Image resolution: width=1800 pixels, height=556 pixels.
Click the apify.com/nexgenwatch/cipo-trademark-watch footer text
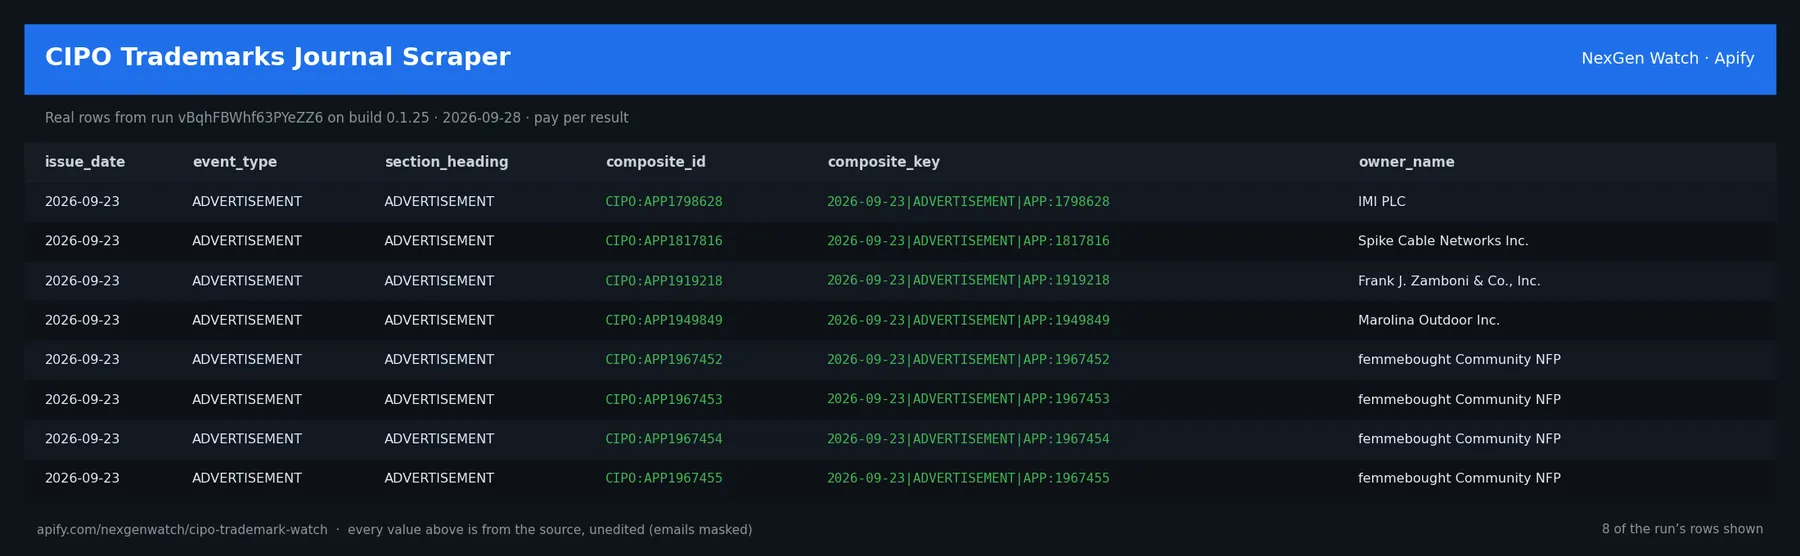[x=182, y=530]
